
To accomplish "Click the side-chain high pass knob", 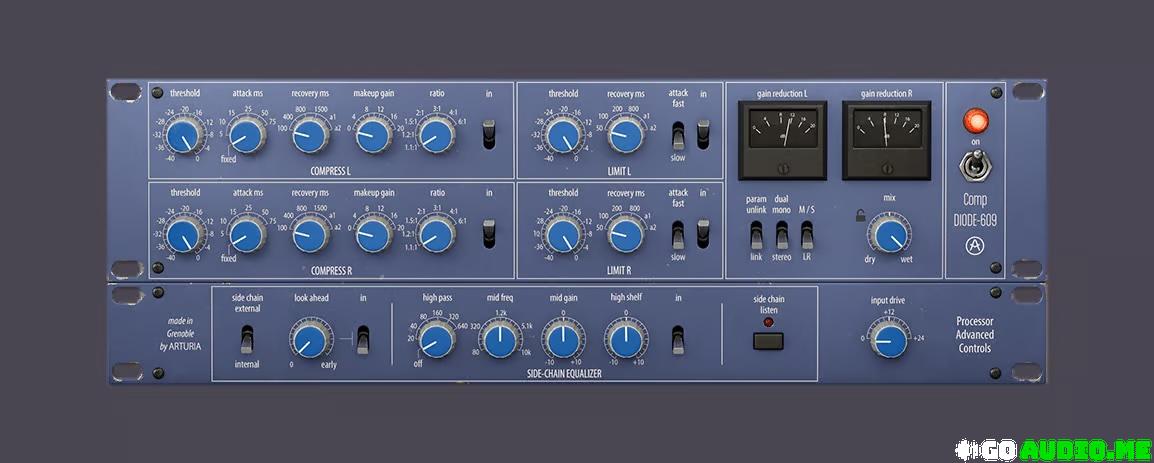I will 436,340.
